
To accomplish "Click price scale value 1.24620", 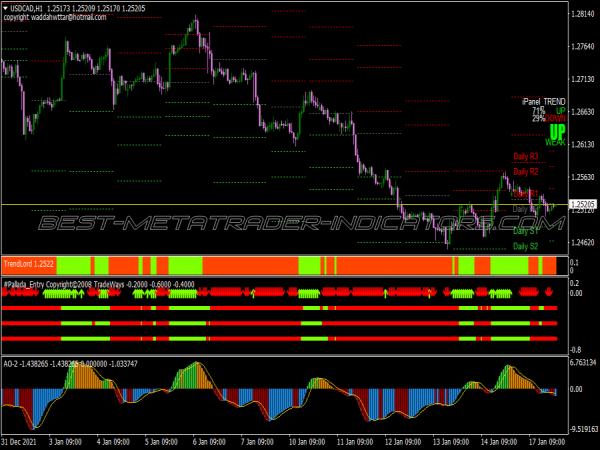I will click(x=583, y=242).
